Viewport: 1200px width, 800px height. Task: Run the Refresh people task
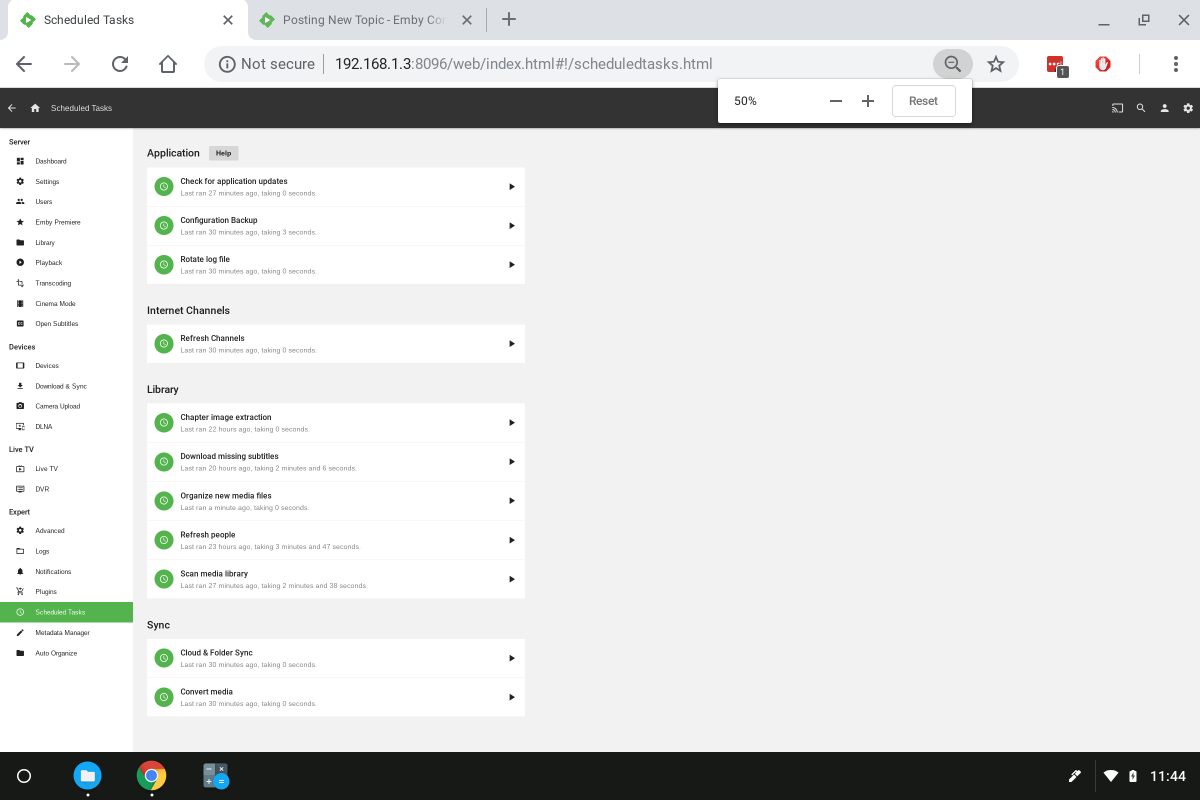[511, 540]
